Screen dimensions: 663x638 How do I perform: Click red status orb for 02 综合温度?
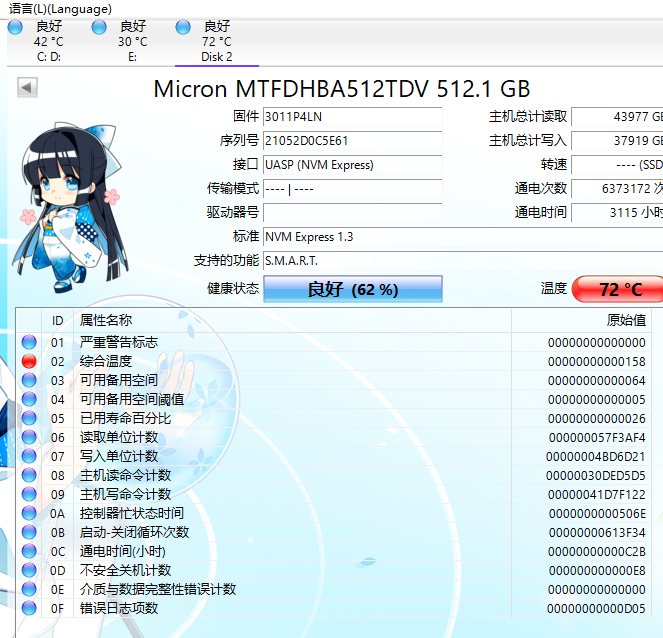pos(29,361)
